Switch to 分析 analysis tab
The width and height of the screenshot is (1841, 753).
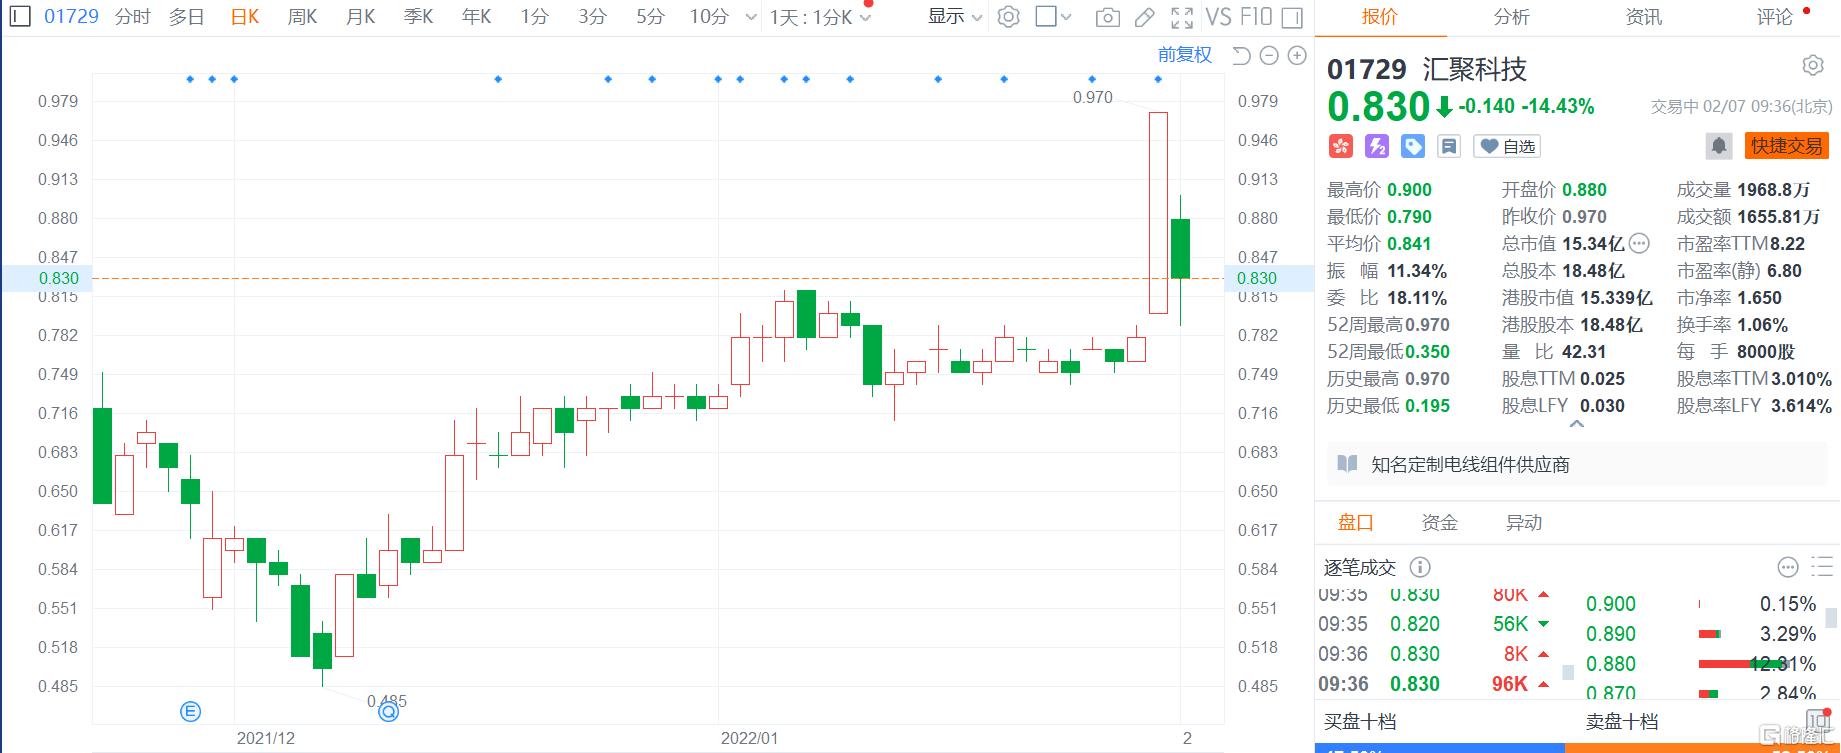pos(1511,17)
